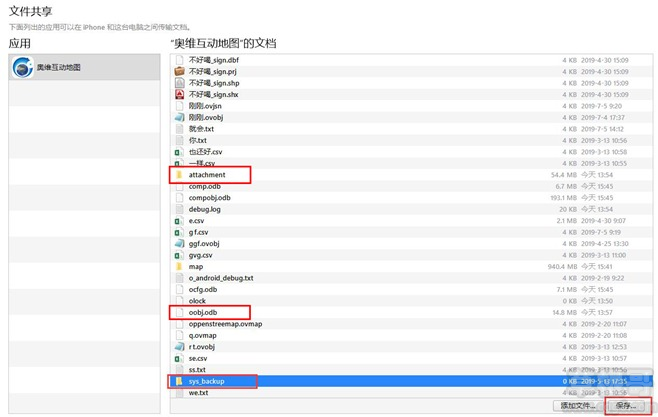The height and width of the screenshot is (417, 658).
Task: Select the we.txt file
Action: 198,393
